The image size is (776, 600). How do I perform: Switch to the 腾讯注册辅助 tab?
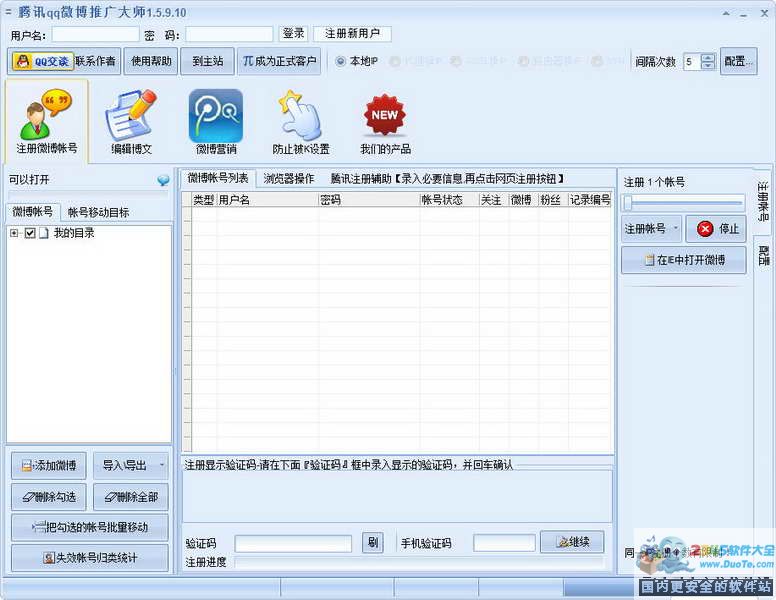[447, 179]
